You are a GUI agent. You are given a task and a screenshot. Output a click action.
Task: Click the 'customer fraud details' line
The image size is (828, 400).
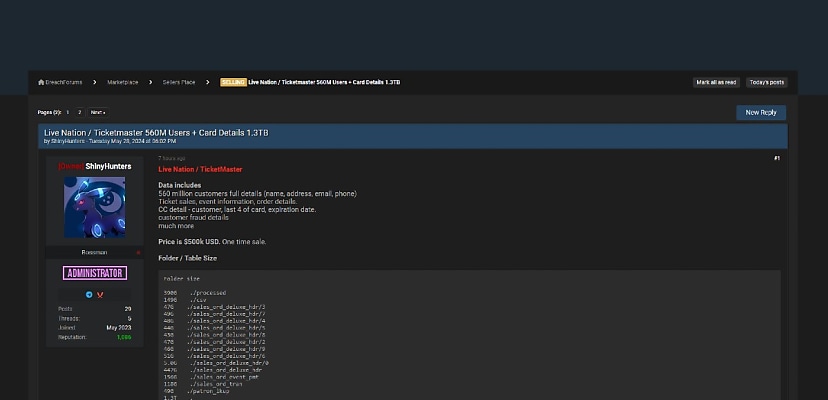193,218
